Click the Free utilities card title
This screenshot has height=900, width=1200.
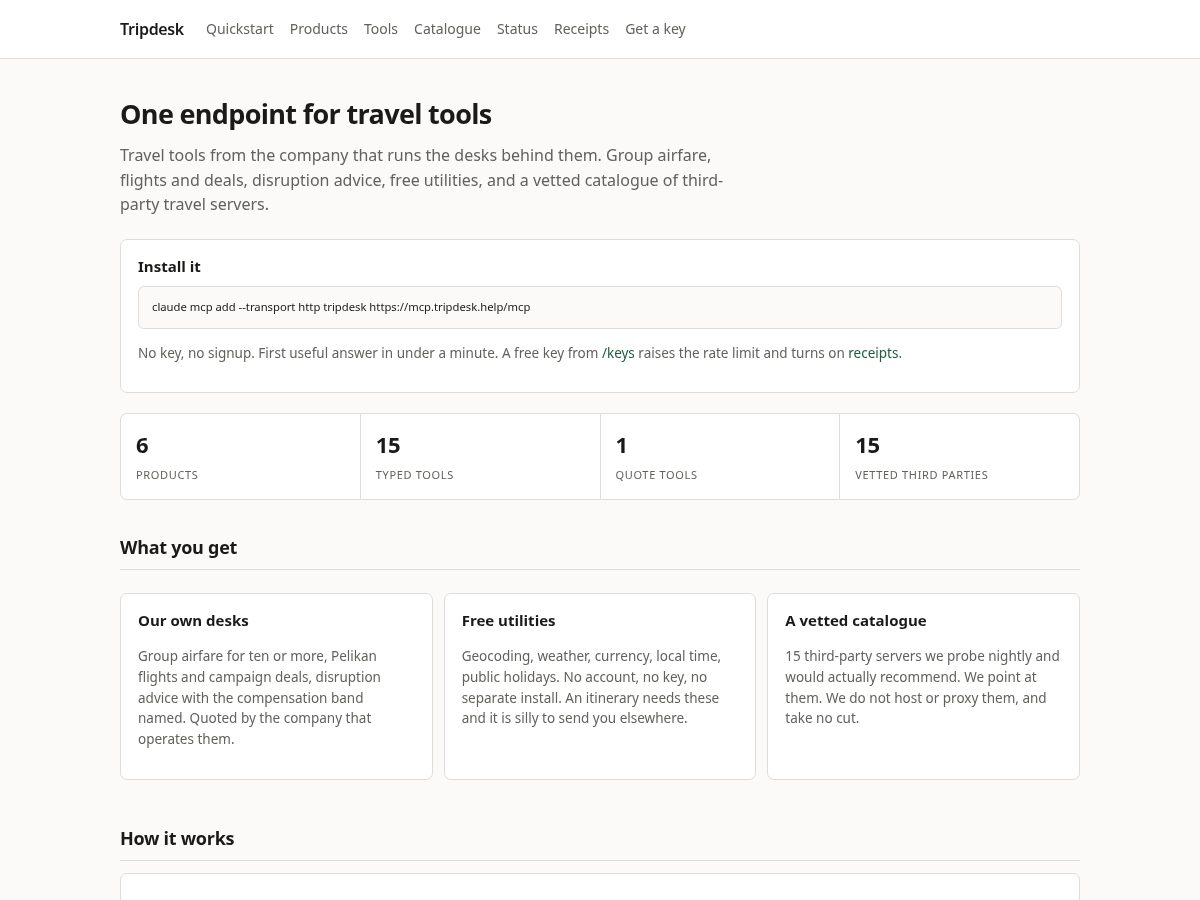[x=508, y=621]
